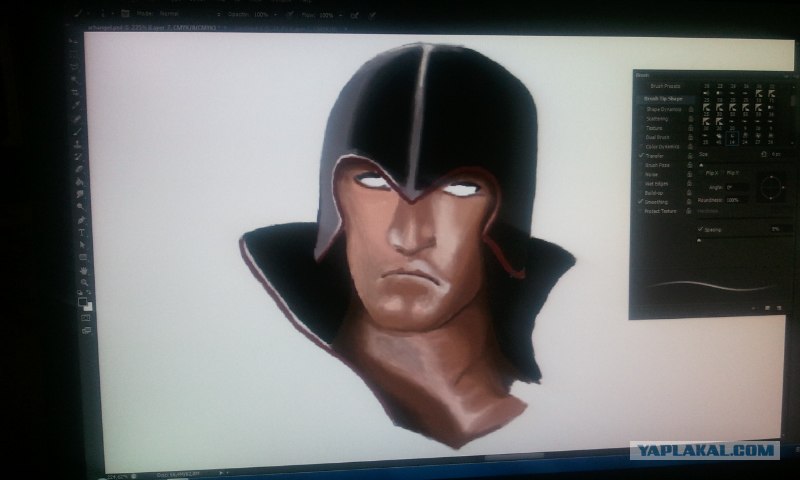Viewport: 800px width, 480px height.
Task: Open foreground color picker
Action: pyautogui.click(x=83, y=301)
